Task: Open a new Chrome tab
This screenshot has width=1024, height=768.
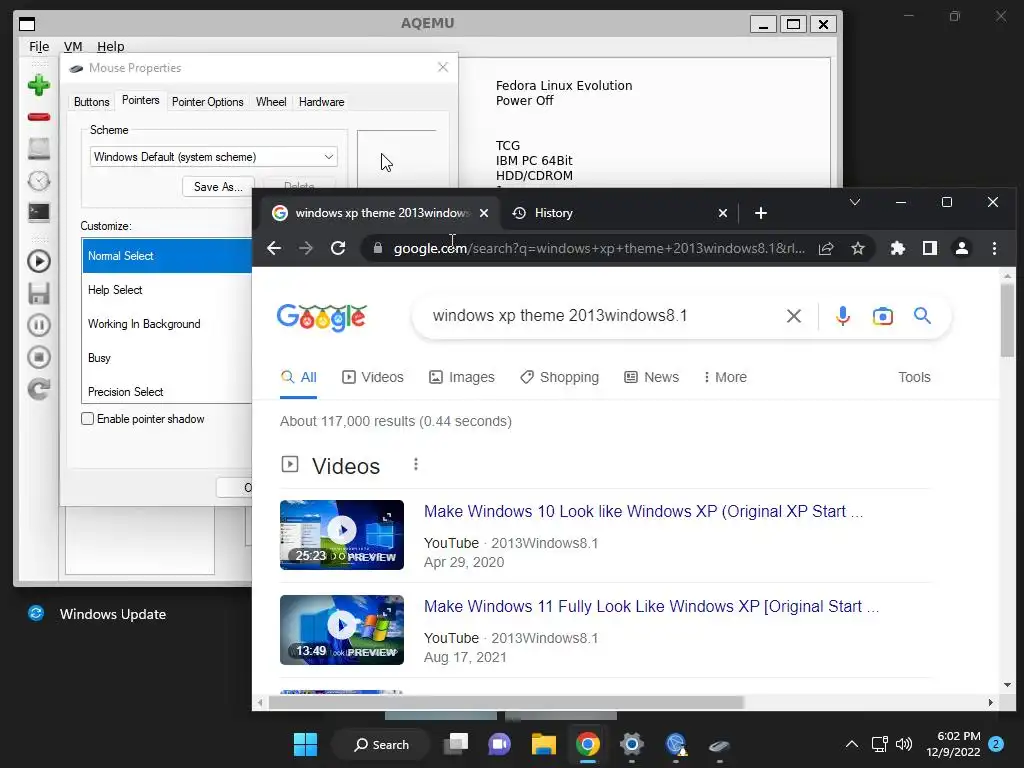Action: click(x=761, y=213)
